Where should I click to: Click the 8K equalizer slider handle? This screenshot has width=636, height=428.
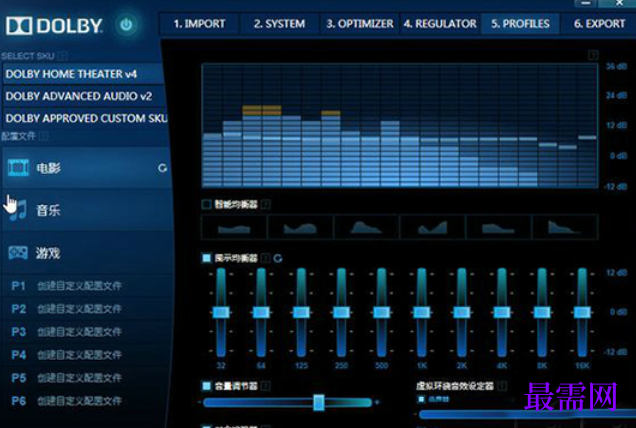(x=542, y=312)
